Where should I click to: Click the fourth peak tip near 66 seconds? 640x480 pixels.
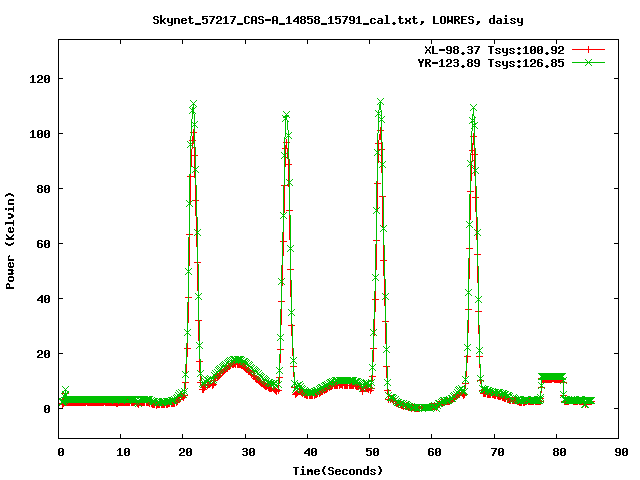473,108
